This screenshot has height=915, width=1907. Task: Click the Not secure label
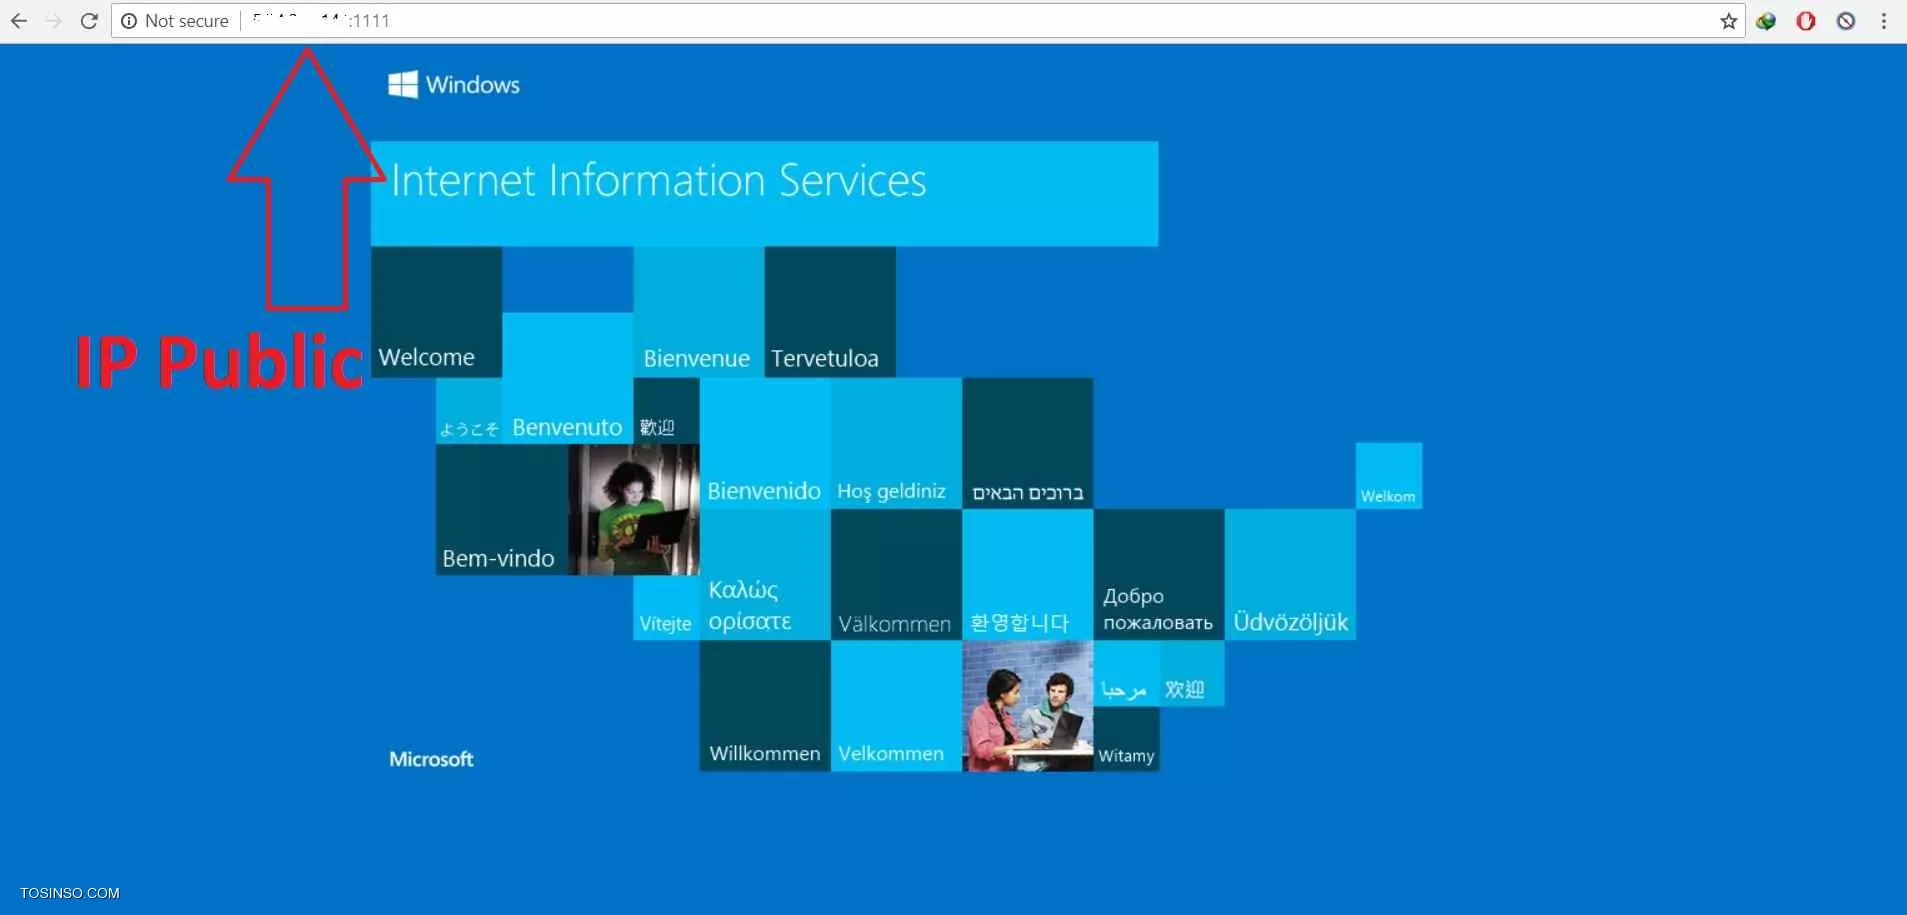186,21
